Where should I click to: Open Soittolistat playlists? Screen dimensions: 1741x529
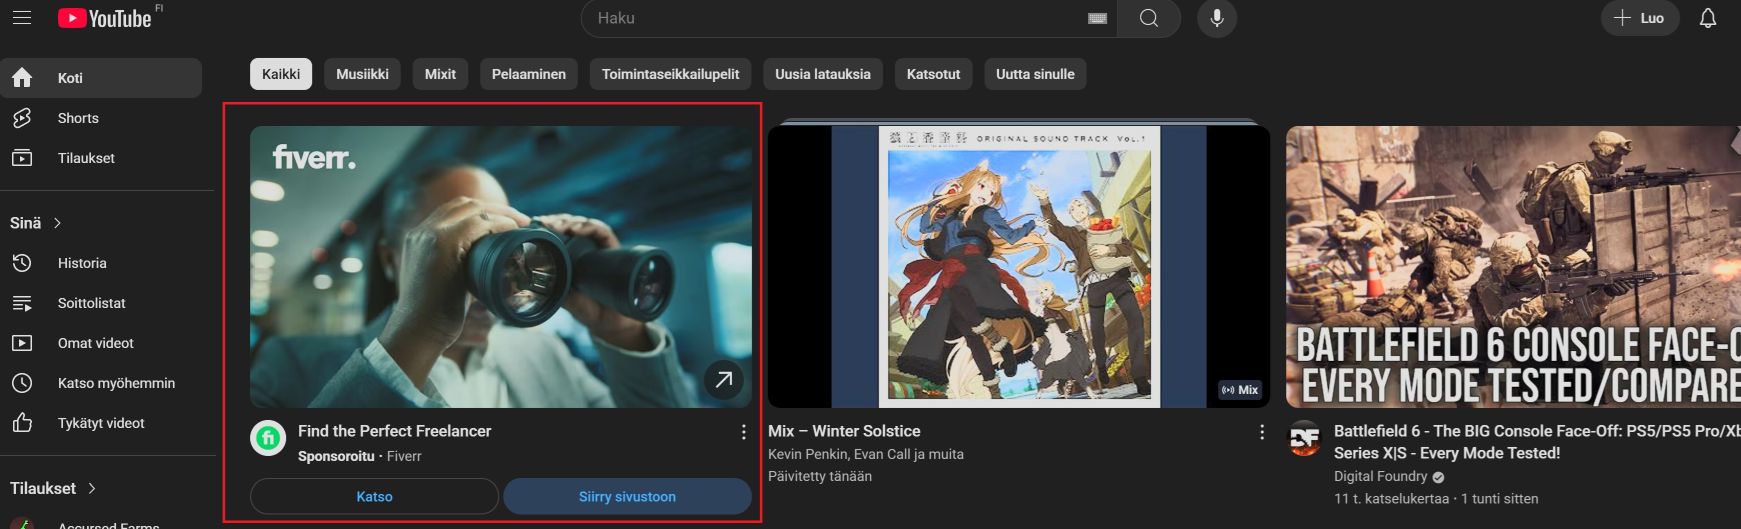point(101,303)
